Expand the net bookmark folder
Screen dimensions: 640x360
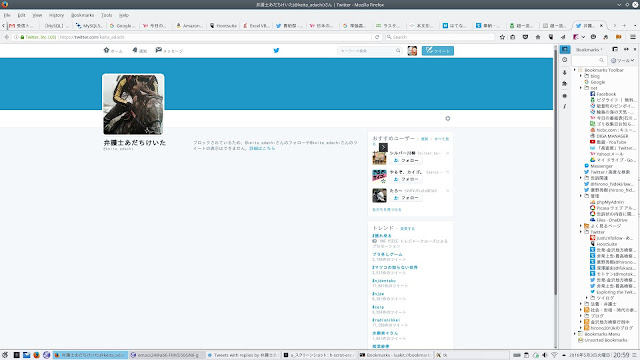pyautogui.click(x=581, y=88)
